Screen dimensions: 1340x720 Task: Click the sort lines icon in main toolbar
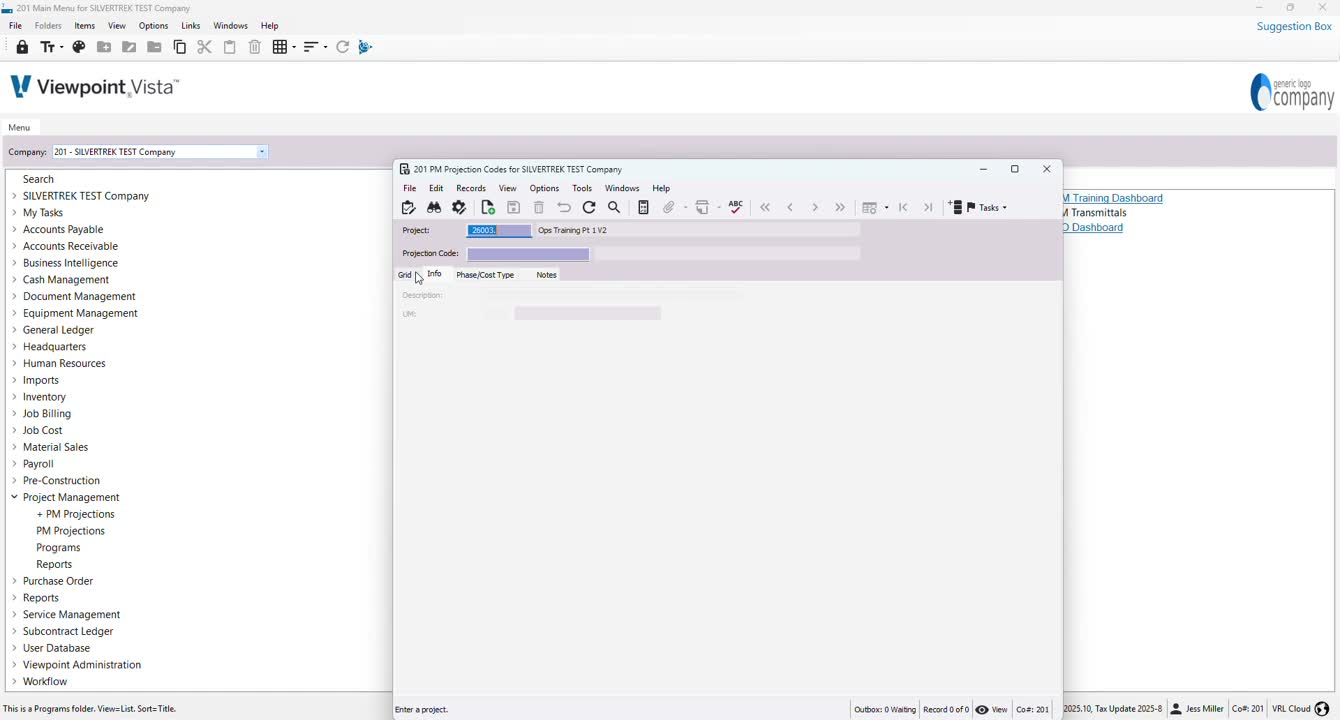[x=311, y=47]
